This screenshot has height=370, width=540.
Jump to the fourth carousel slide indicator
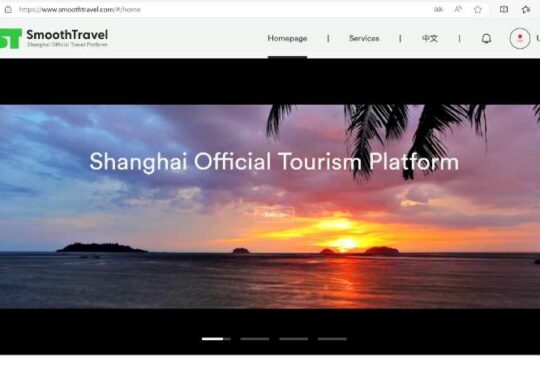[x=332, y=339]
